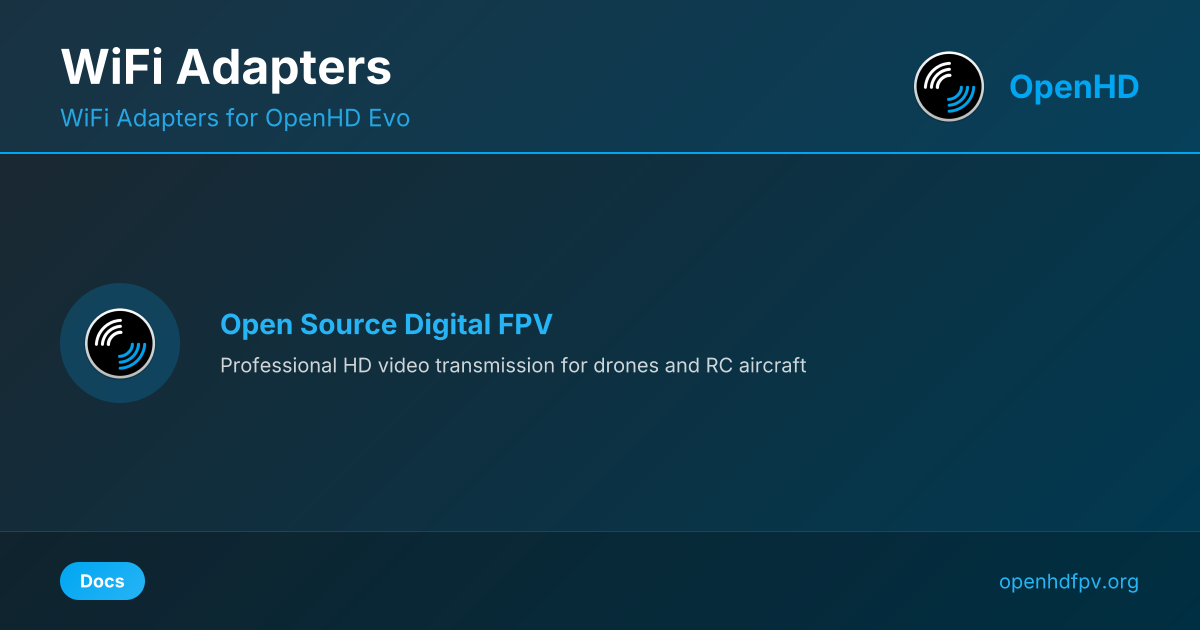Click the subtitle WiFi Adapters for OpenHD Evo

pyautogui.click(x=235, y=118)
